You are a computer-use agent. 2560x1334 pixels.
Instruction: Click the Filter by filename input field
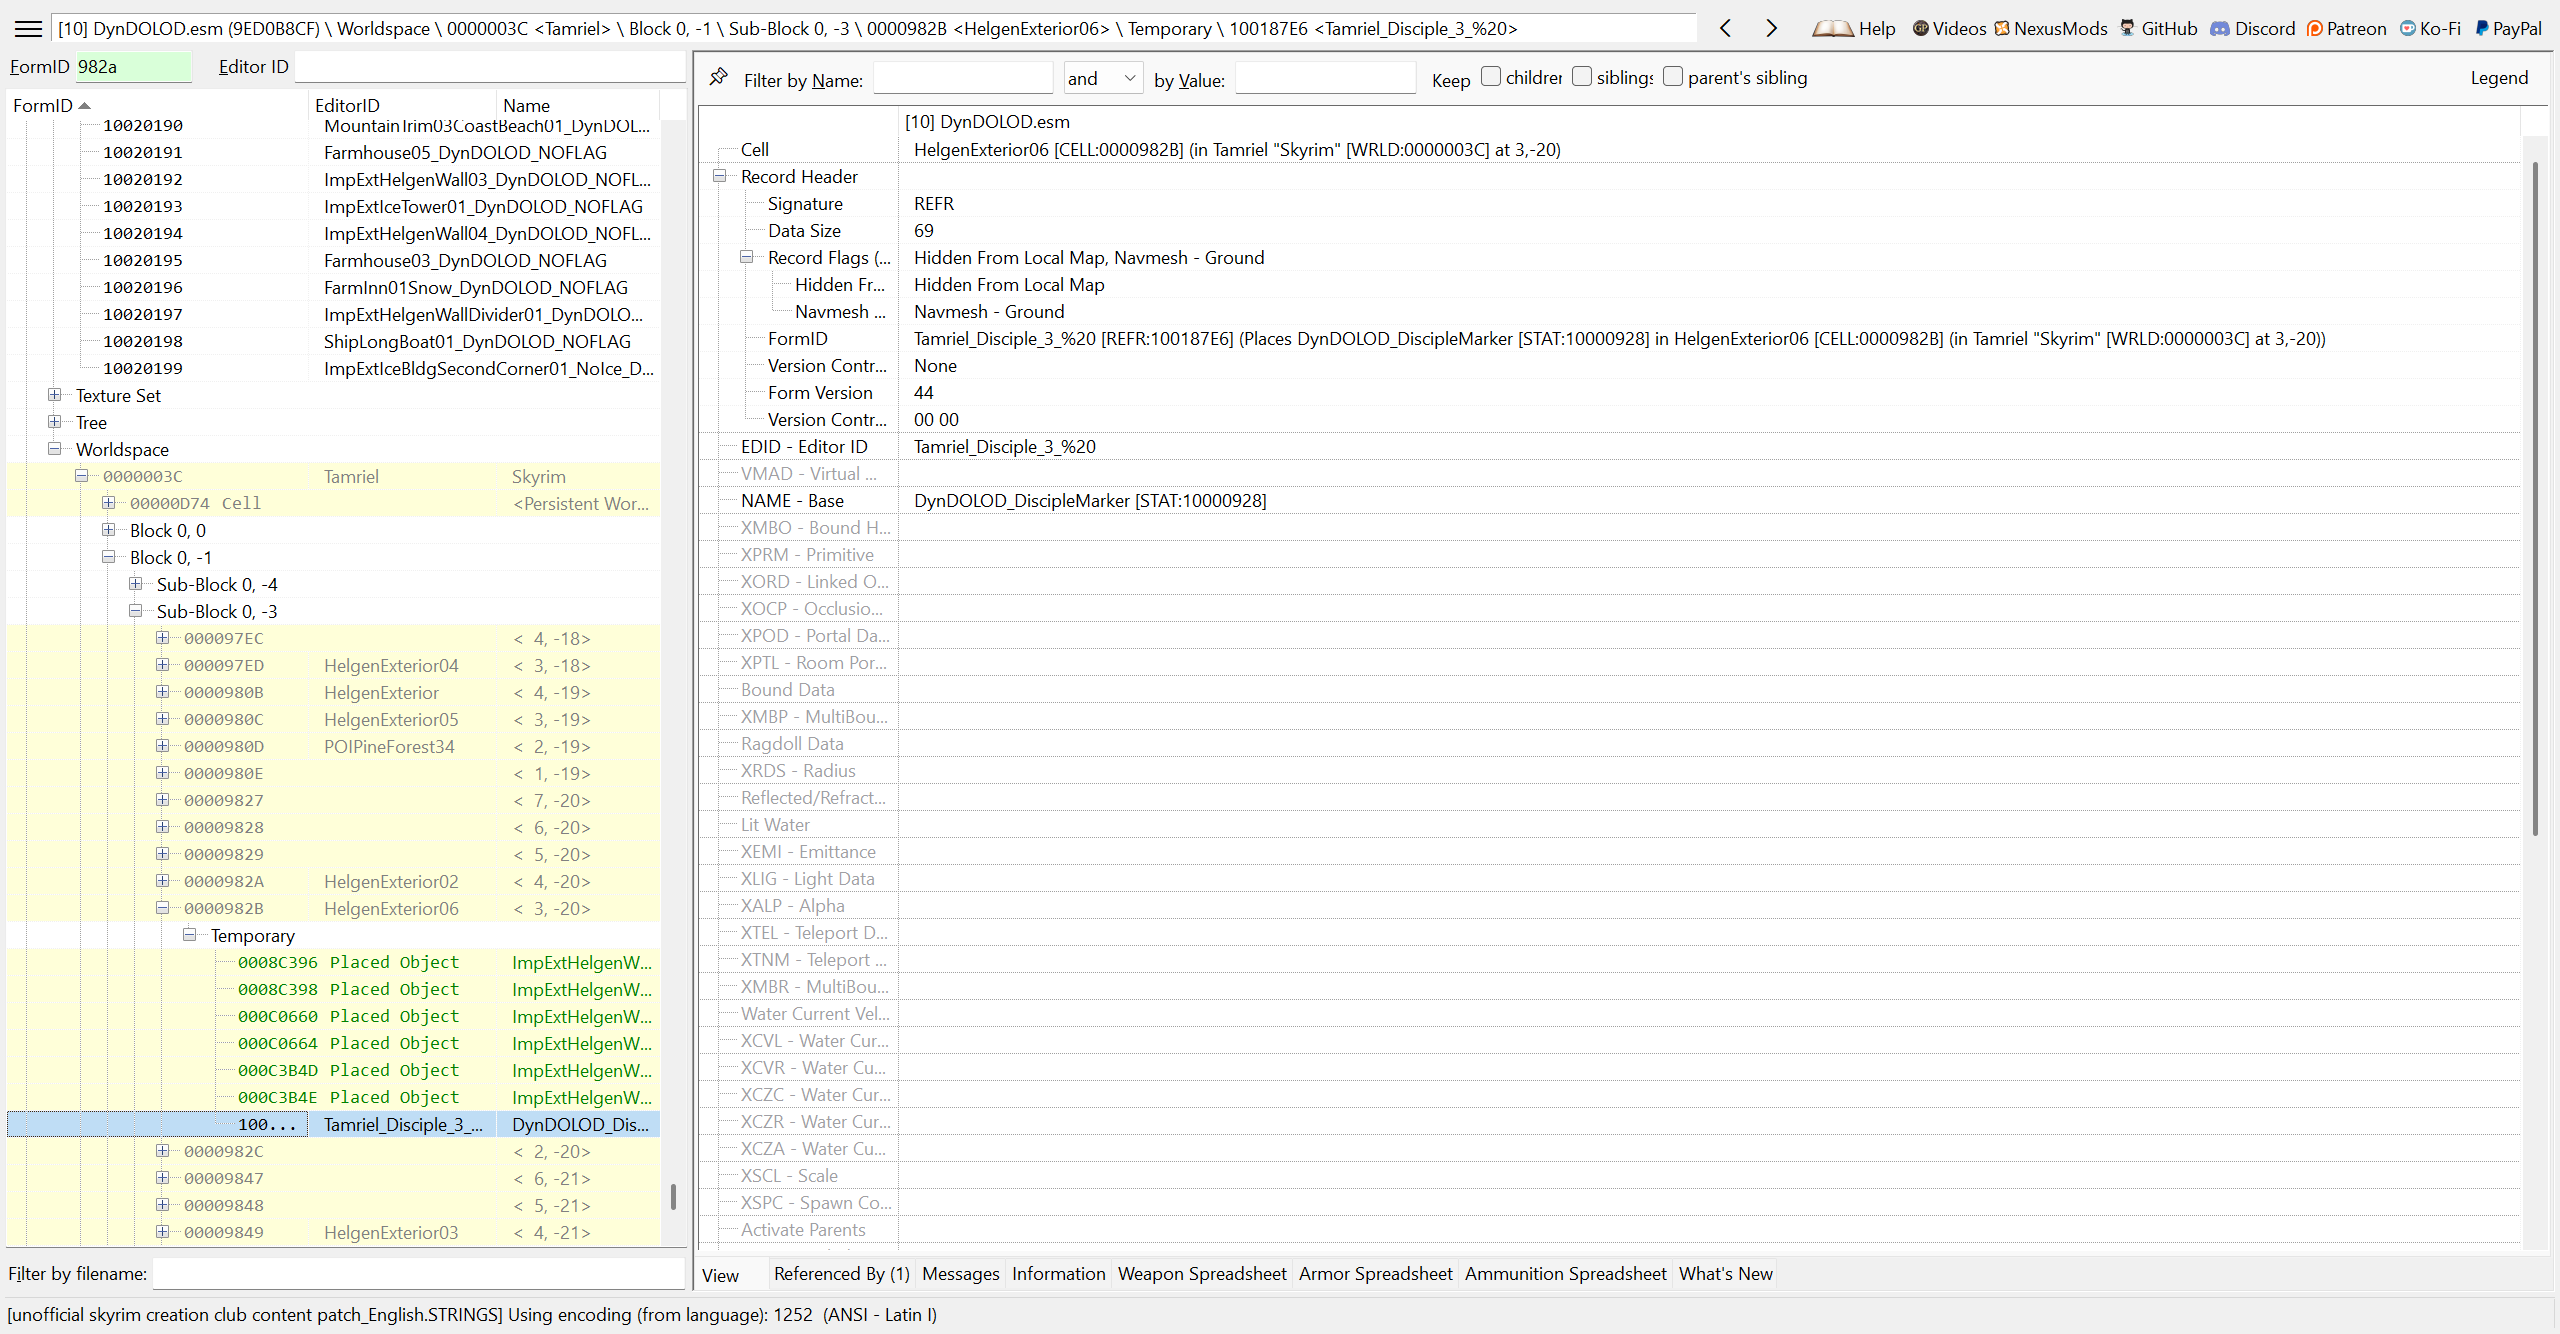pyautogui.click(x=418, y=1273)
